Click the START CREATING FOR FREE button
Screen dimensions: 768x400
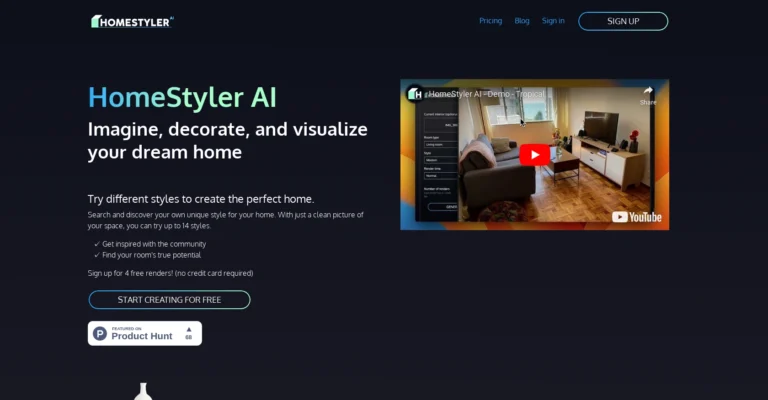[x=169, y=300]
